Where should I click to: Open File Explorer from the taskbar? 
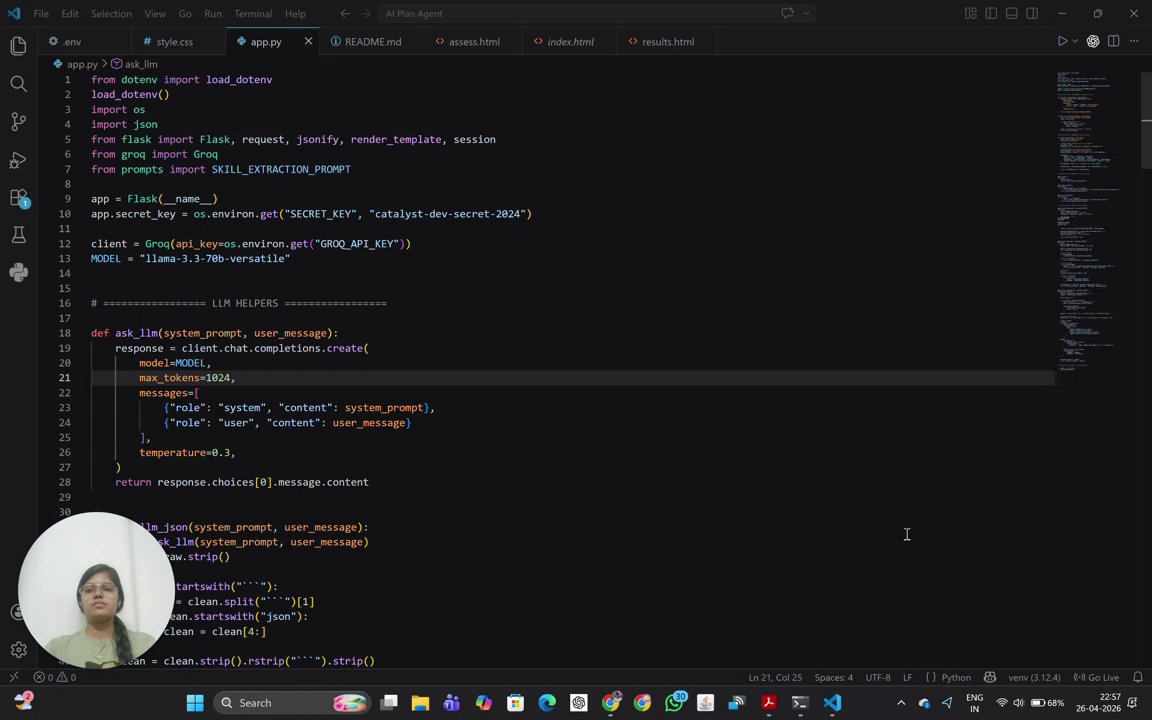pos(420,702)
